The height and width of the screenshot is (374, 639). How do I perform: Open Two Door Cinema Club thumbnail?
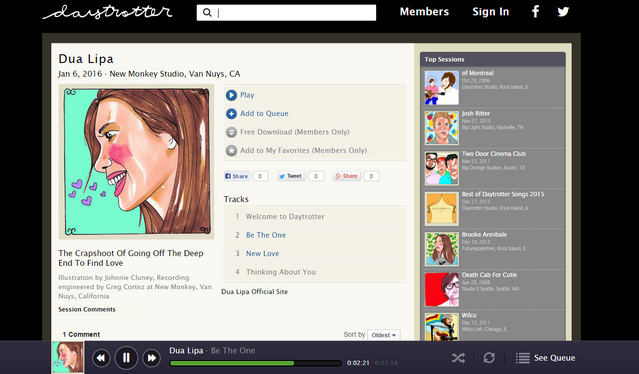[x=441, y=169]
